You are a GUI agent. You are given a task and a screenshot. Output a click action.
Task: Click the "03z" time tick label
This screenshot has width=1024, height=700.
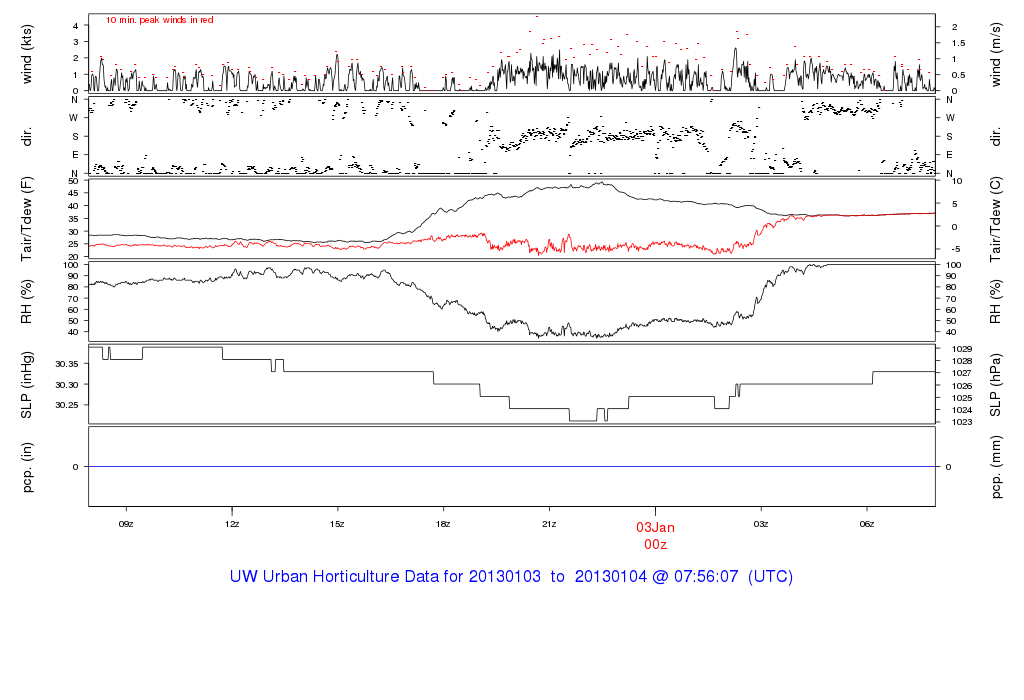[761, 524]
